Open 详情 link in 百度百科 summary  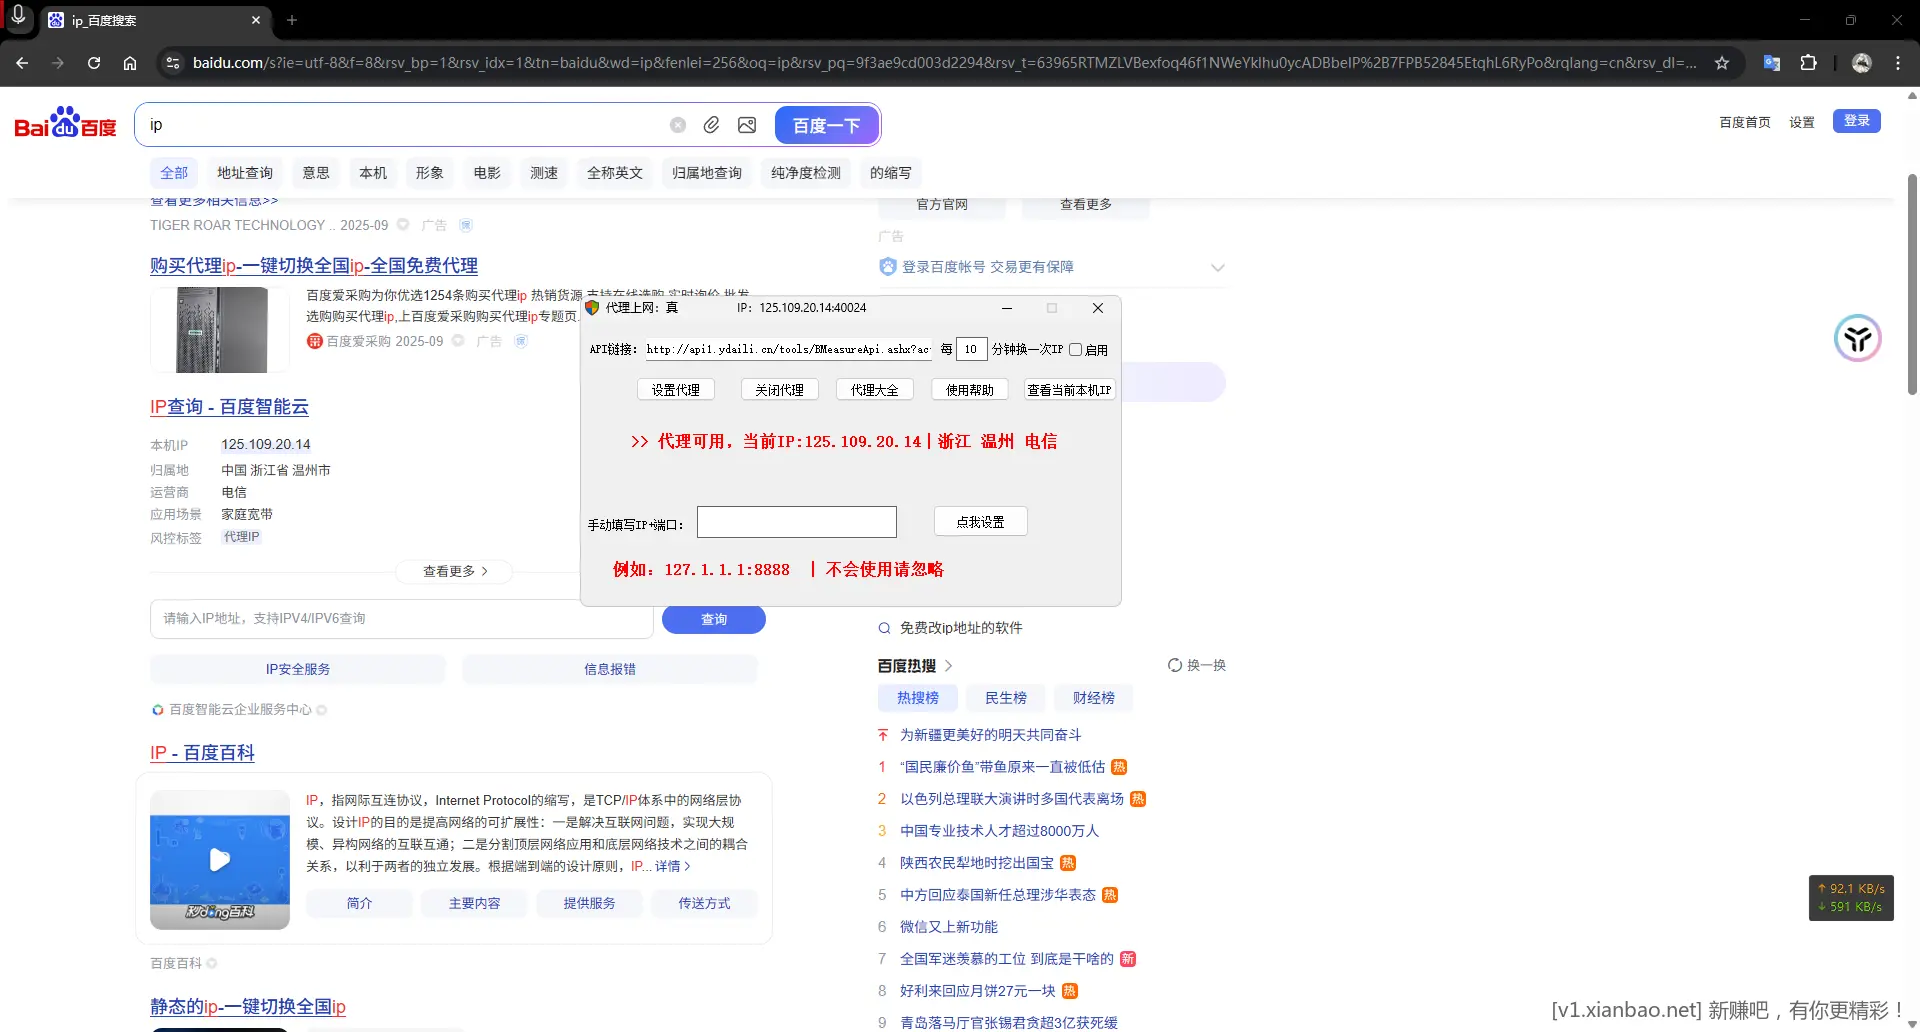point(672,866)
